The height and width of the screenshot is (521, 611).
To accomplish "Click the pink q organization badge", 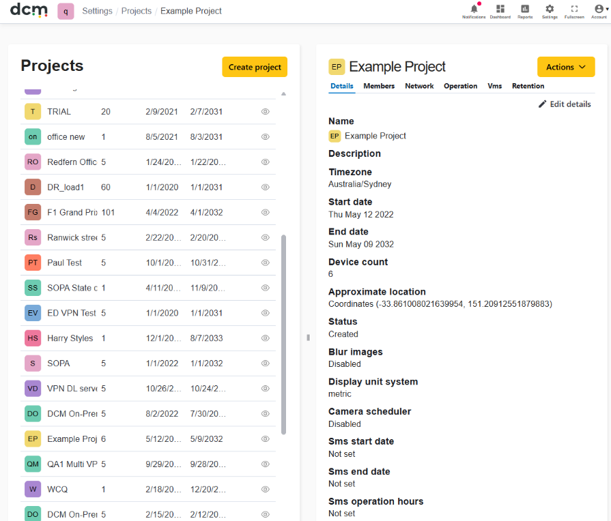I will point(65,11).
